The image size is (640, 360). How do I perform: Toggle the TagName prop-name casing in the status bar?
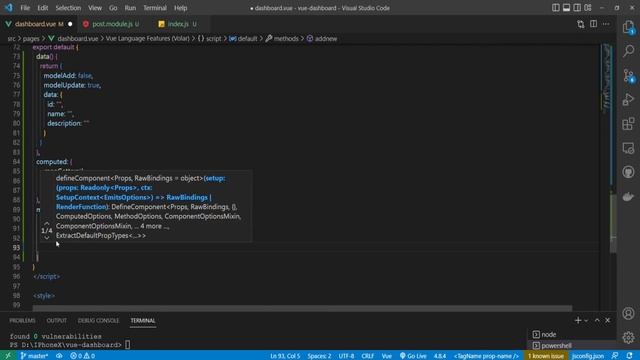click(x=486, y=356)
